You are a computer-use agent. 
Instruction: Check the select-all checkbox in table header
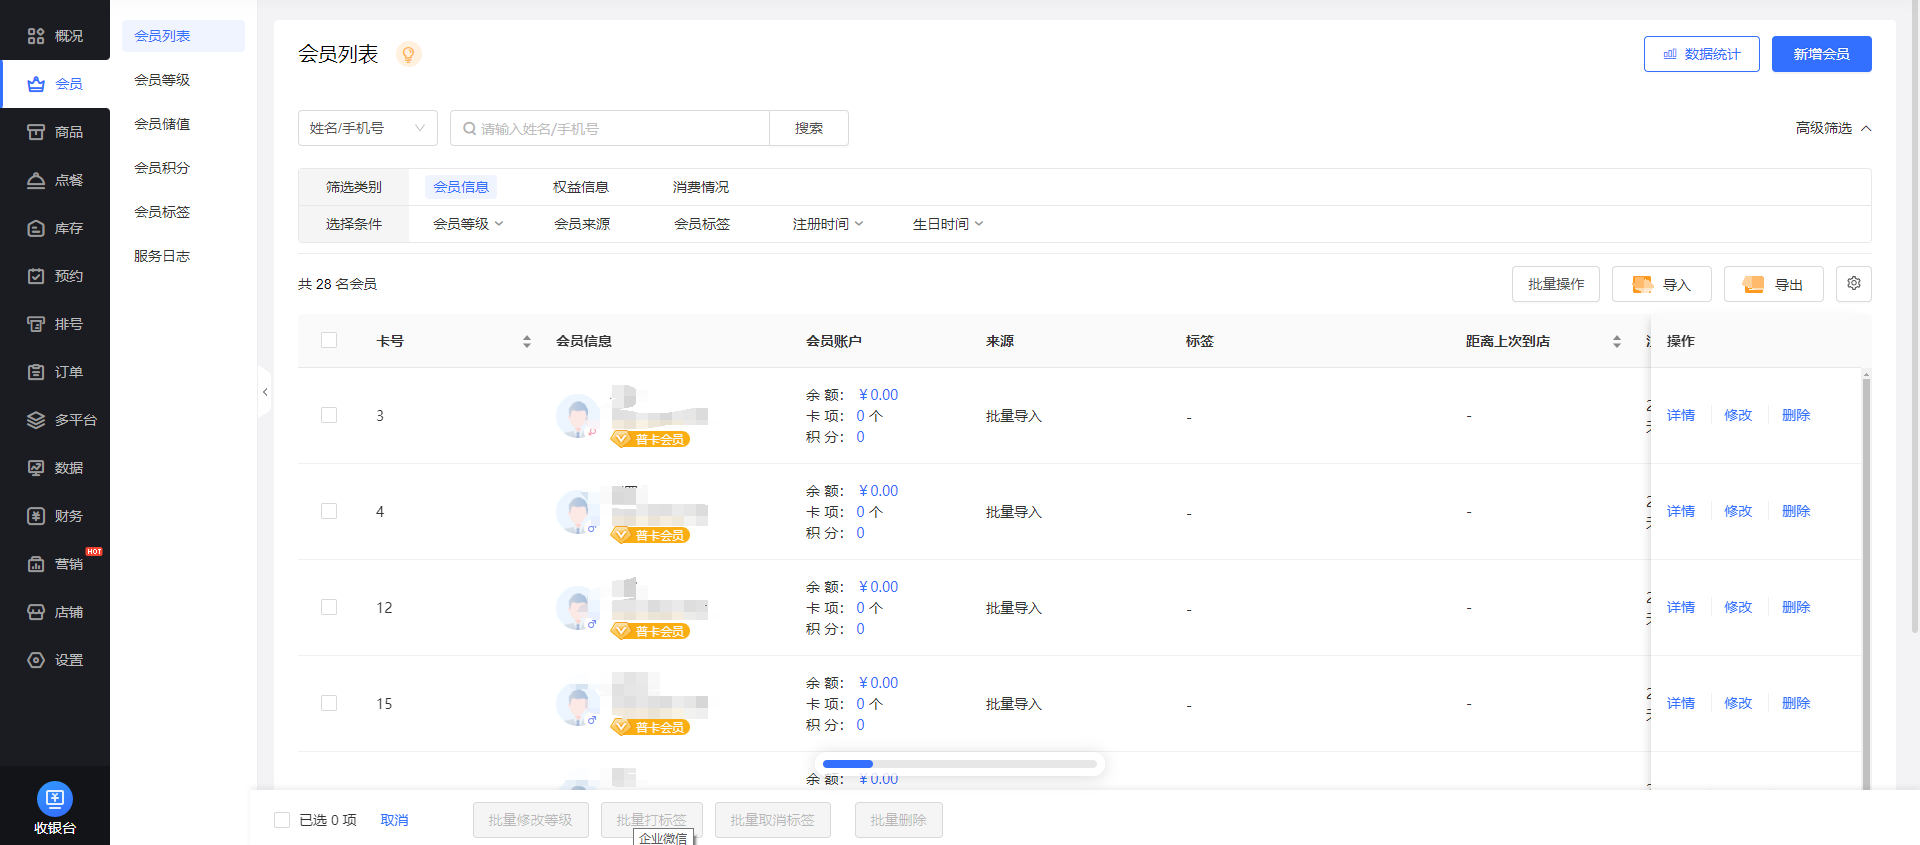pyautogui.click(x=329, y=341)
